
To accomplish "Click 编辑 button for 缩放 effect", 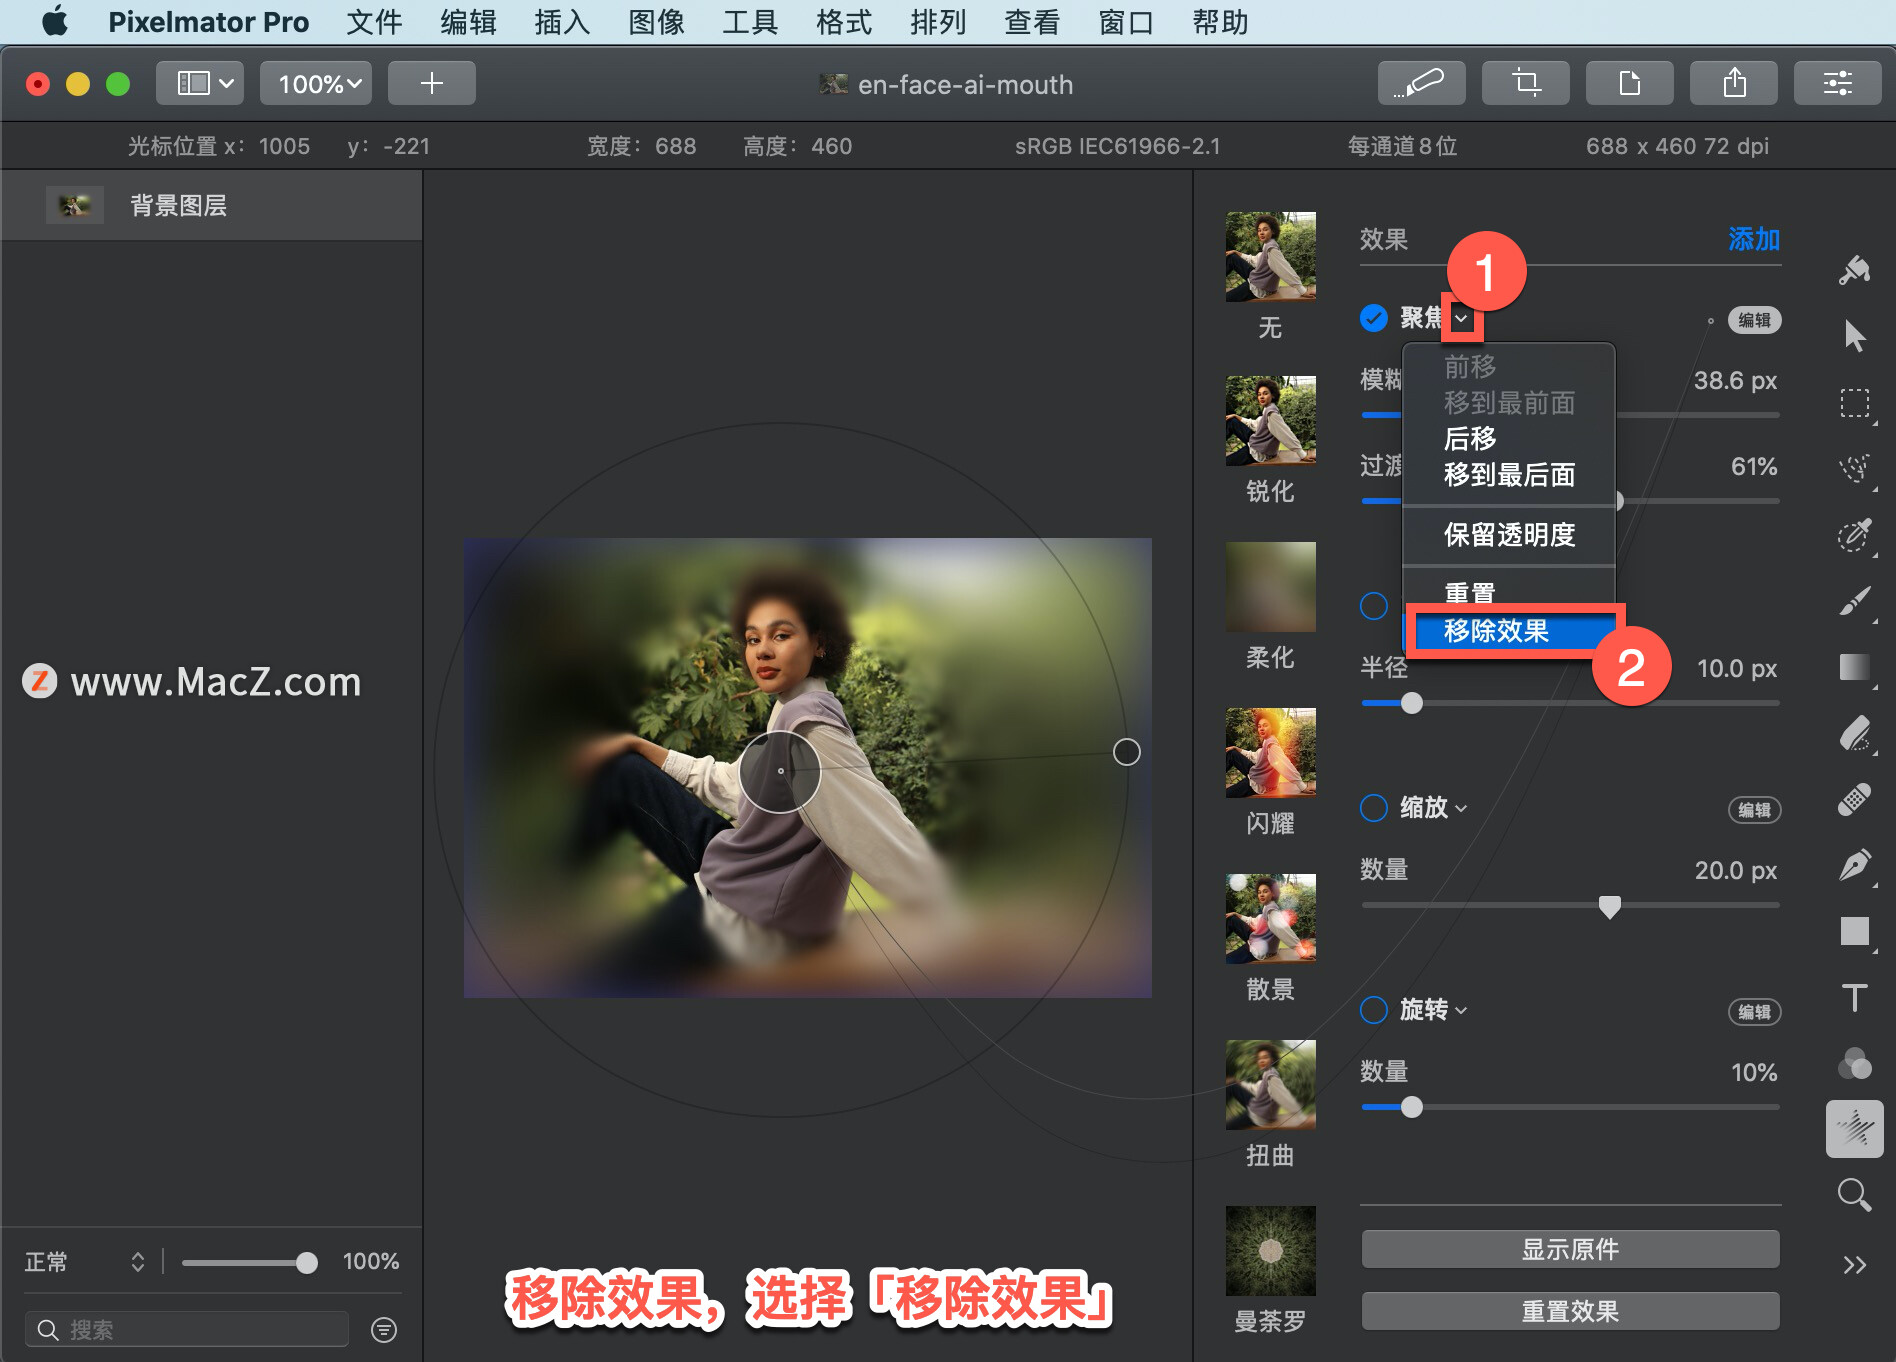I will click(x=1754, y=810).
